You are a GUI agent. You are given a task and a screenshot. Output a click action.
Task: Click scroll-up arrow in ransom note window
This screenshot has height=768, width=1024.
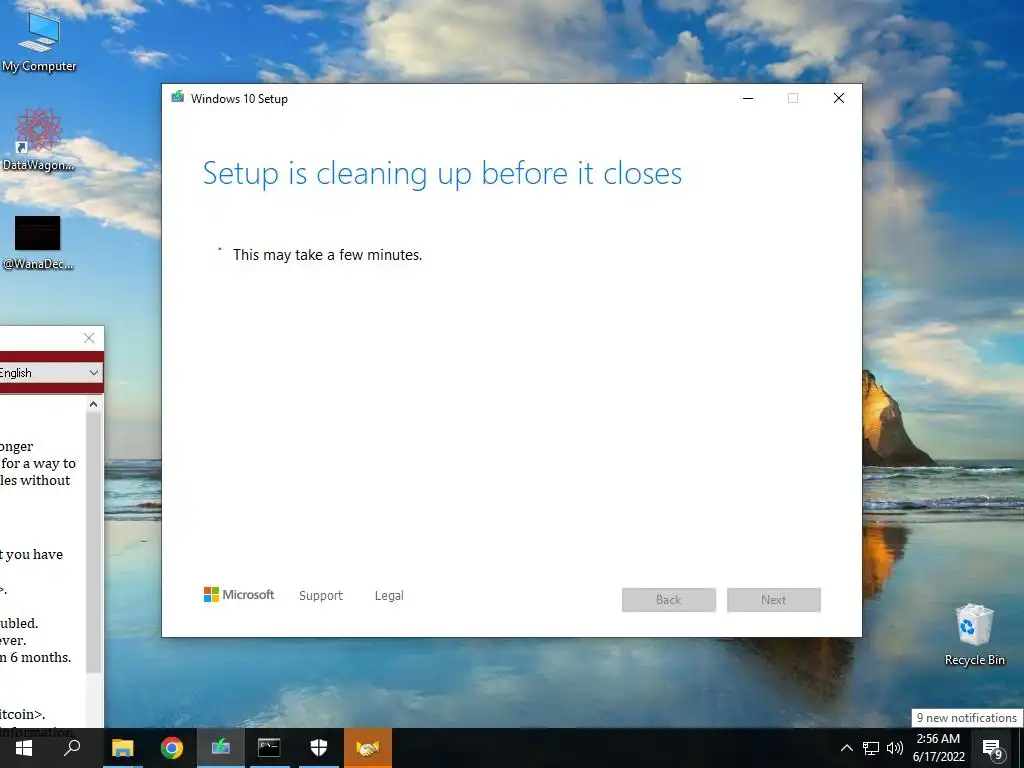pos(93,404)
